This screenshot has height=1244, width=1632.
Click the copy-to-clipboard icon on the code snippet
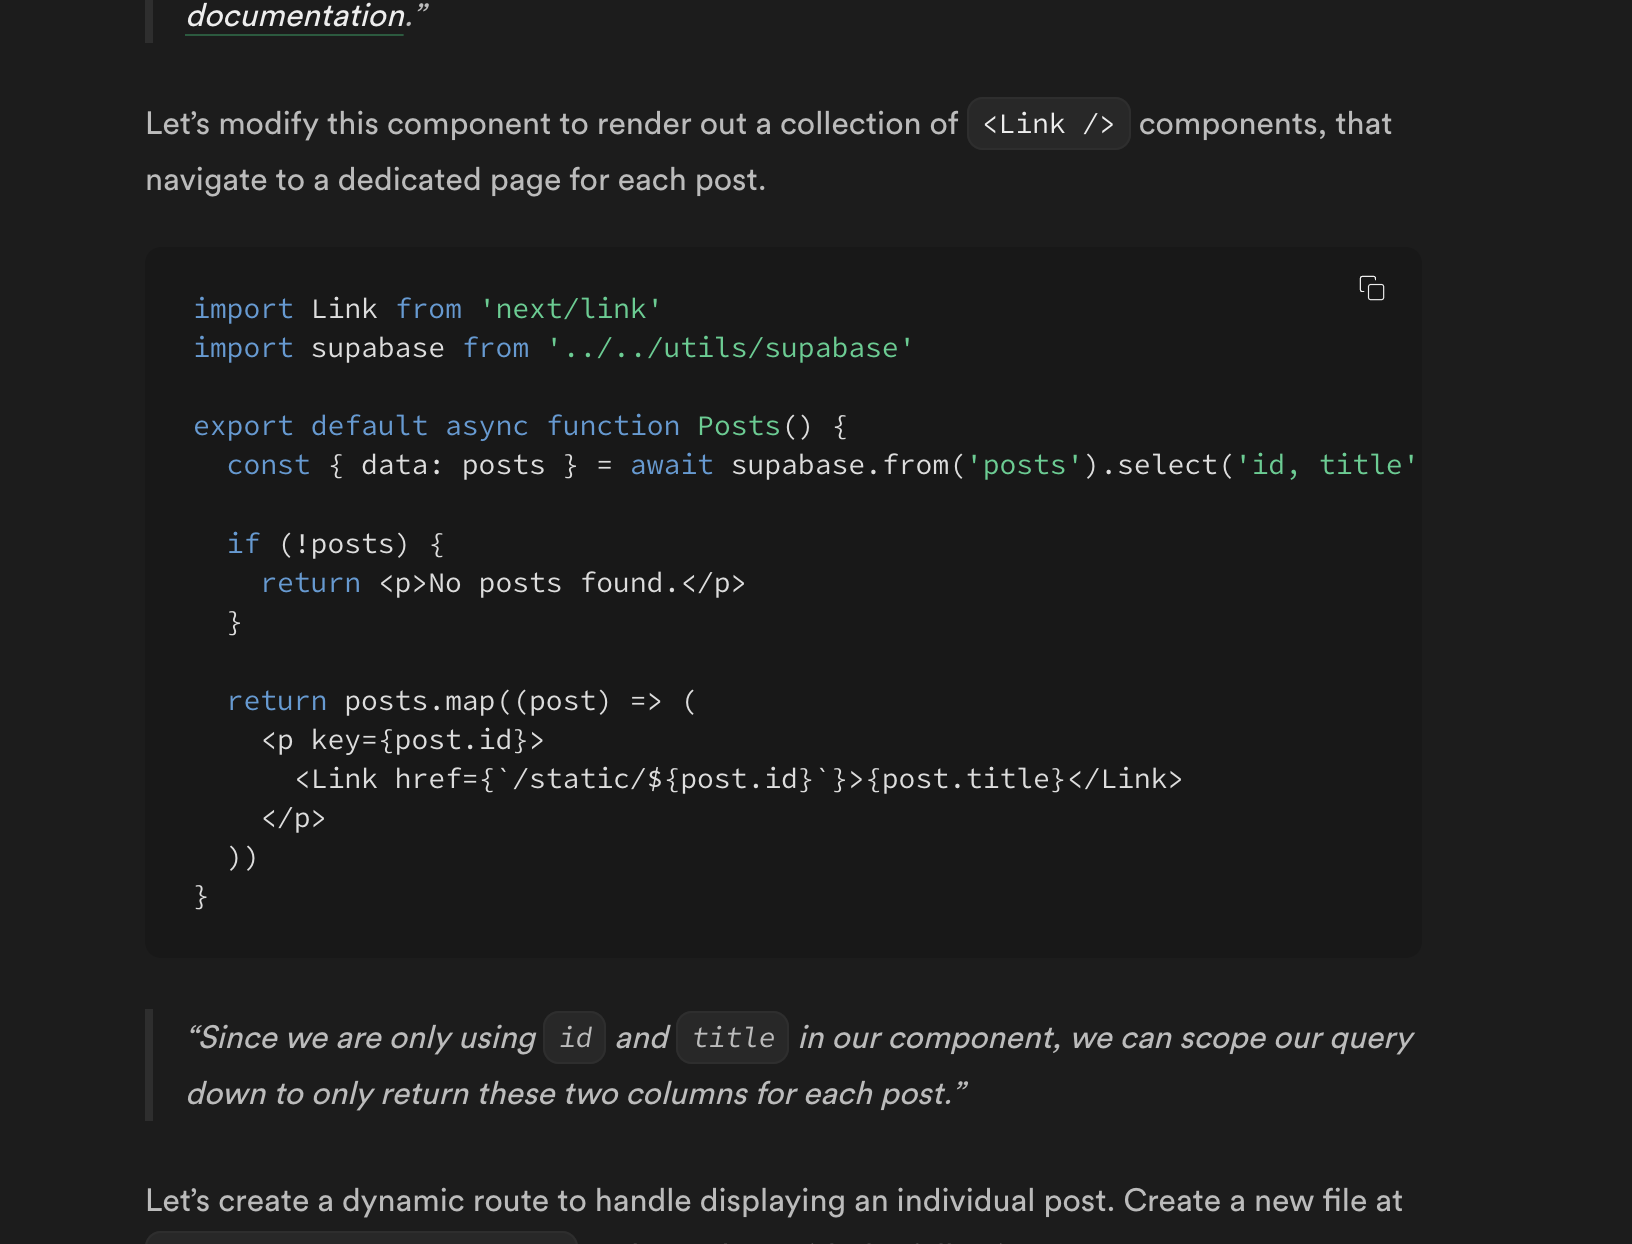(x=1372, y=289)
